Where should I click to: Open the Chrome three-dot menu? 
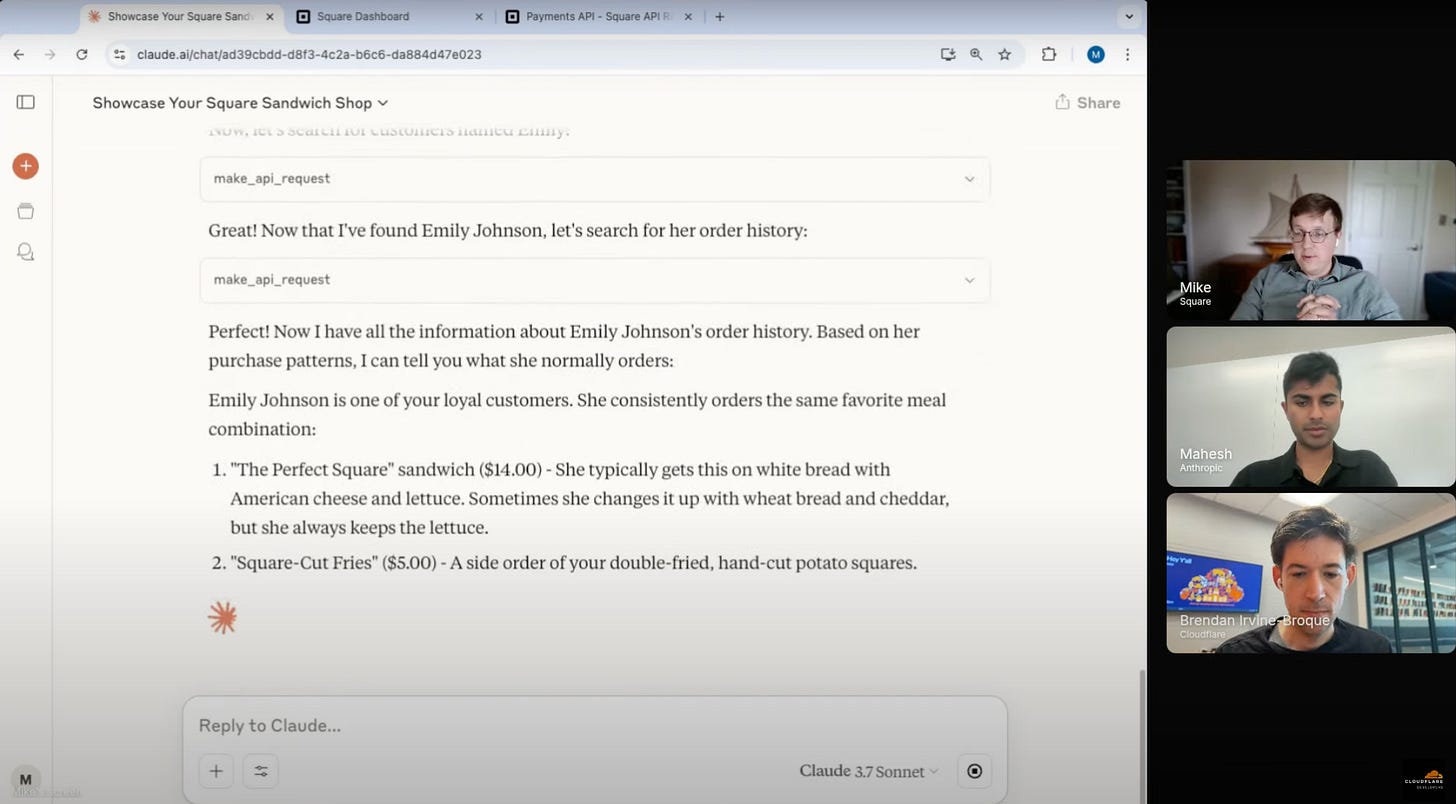tap(1128, 54)
